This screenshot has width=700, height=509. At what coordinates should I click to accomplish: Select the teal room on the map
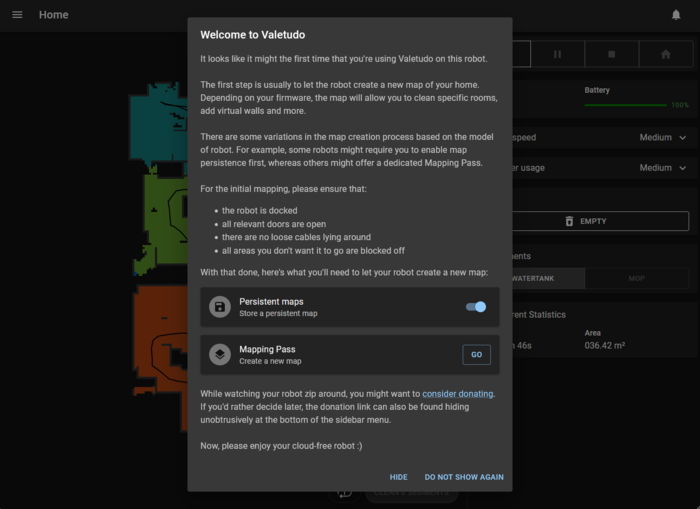(156, 125)
